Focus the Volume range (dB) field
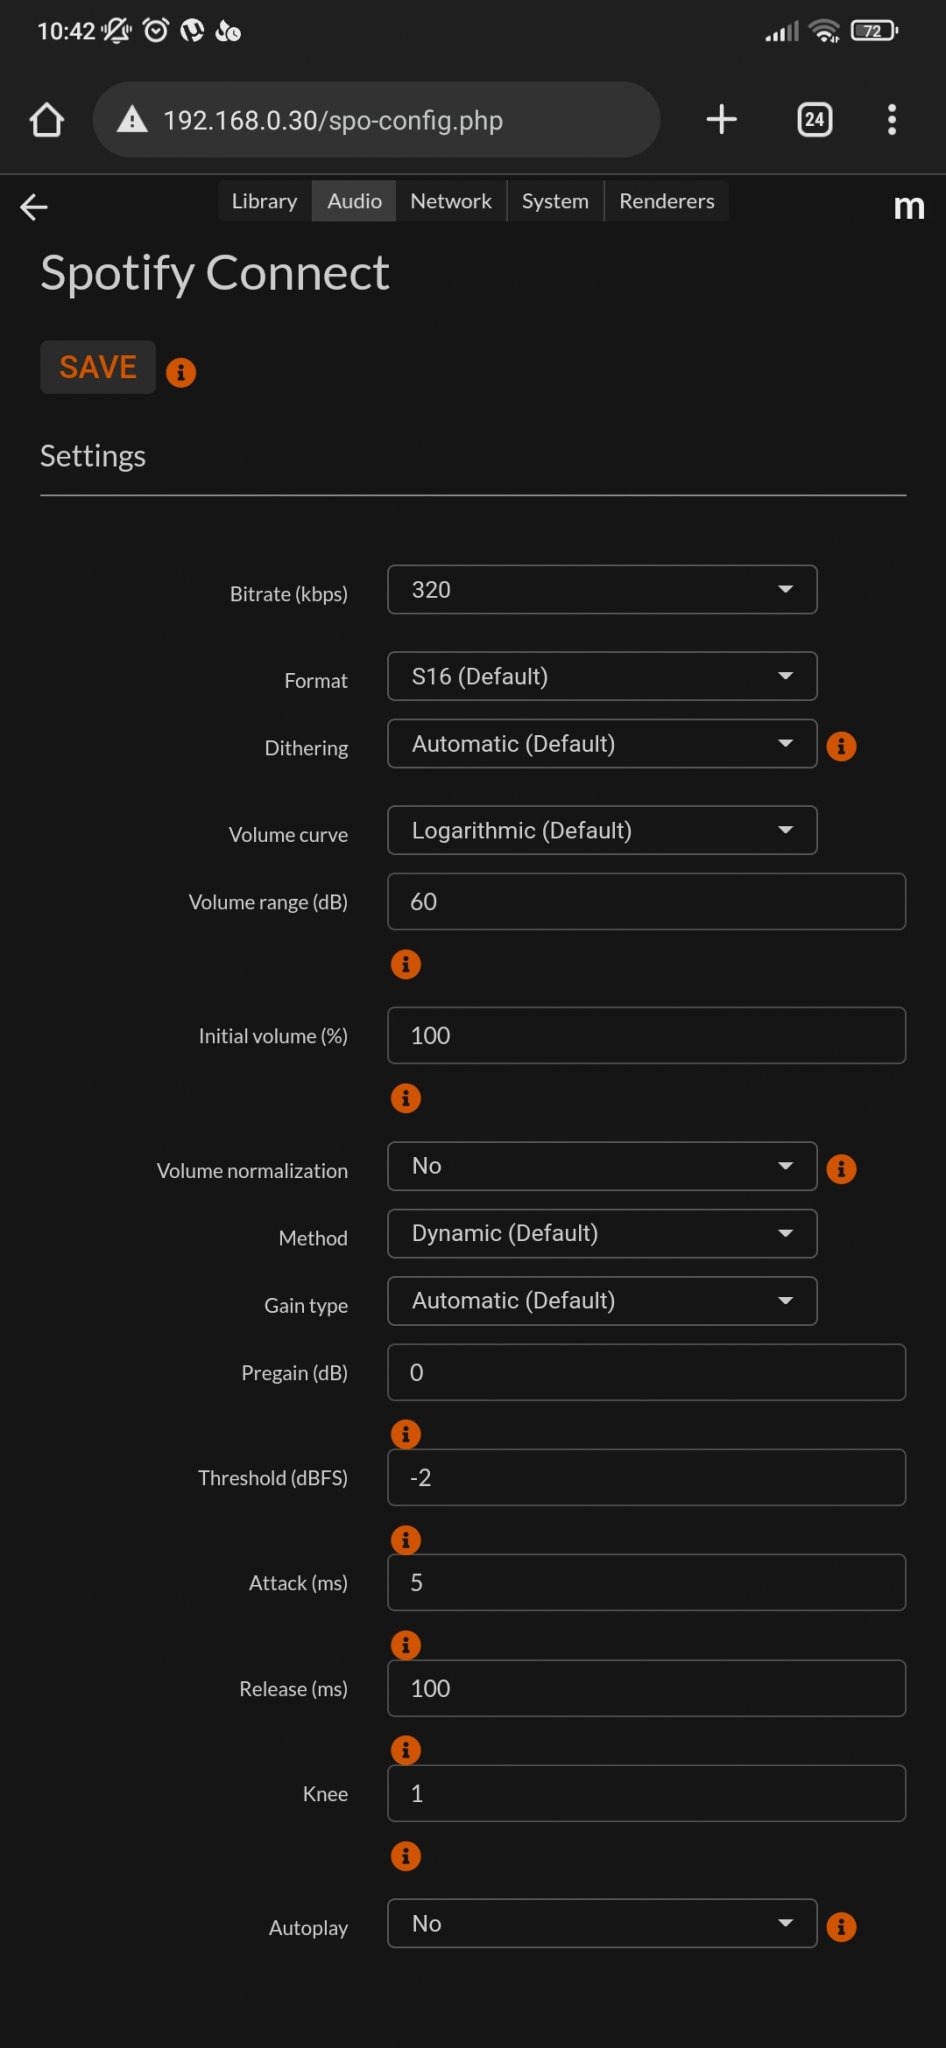Image resolution: width=946 pixels, height=2048 pixels. 647,901
